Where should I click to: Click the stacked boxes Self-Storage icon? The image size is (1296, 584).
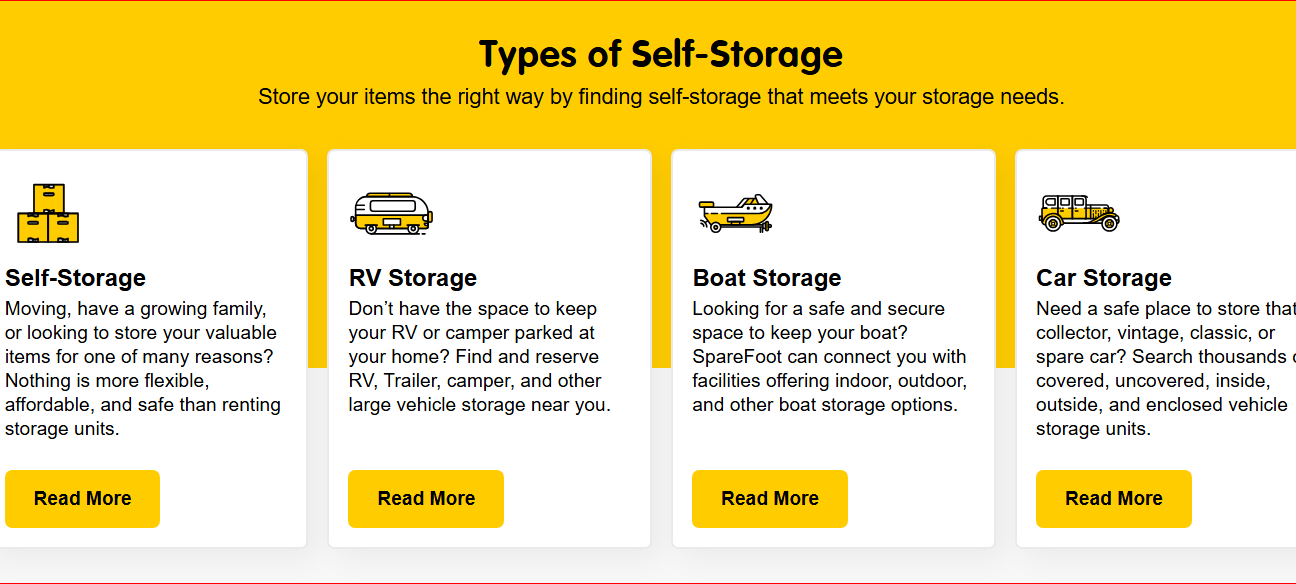tap(48, 213)
